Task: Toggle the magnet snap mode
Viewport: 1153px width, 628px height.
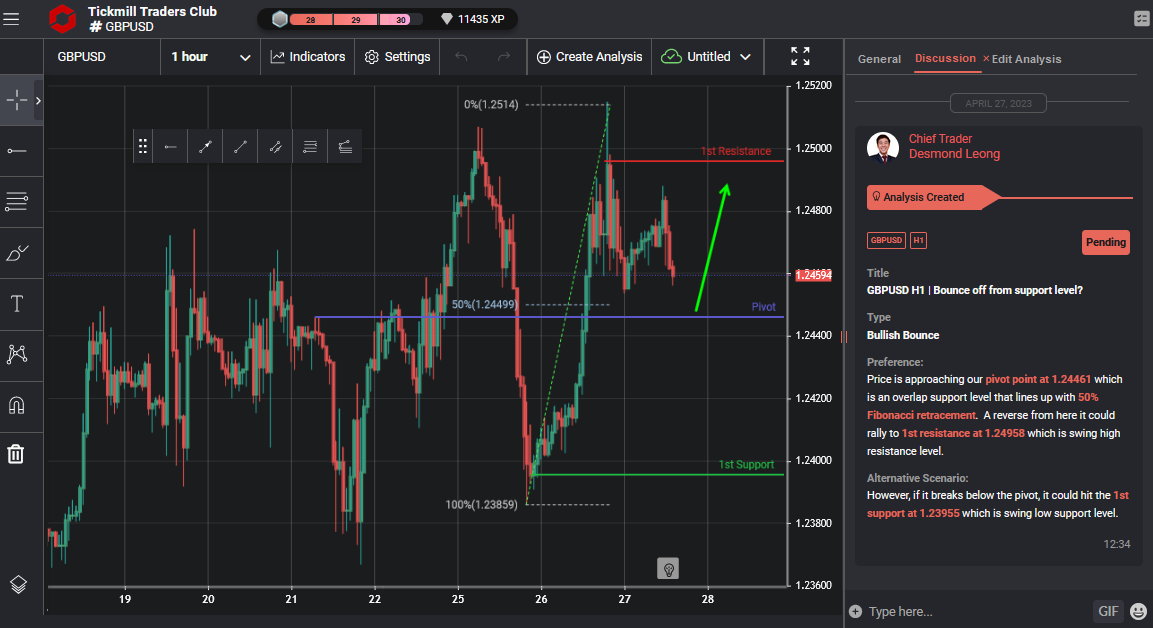Action: (17, 404)
